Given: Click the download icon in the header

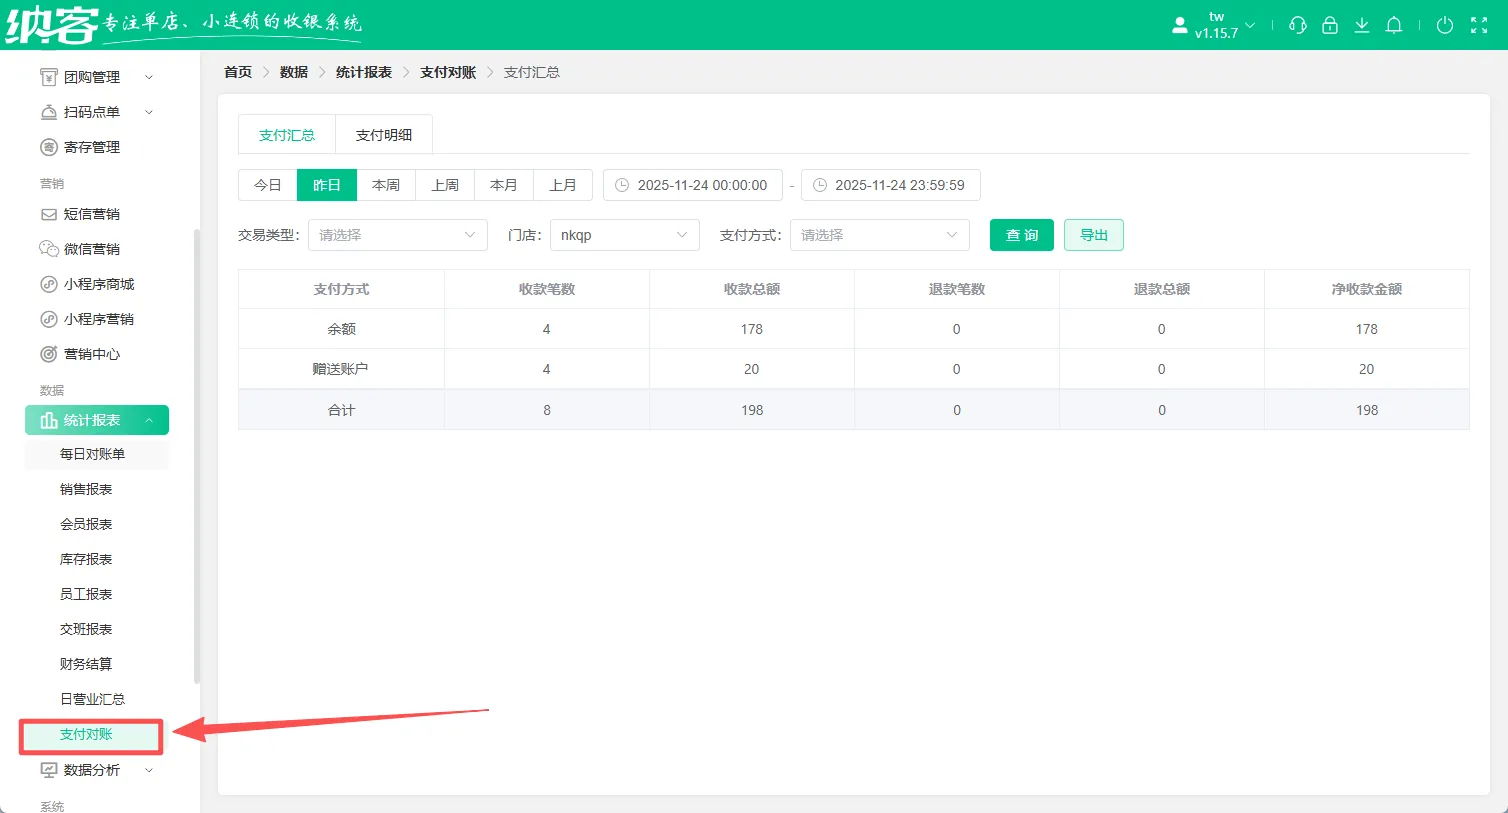Looking at the screenshot, I should coord(1362,25).
